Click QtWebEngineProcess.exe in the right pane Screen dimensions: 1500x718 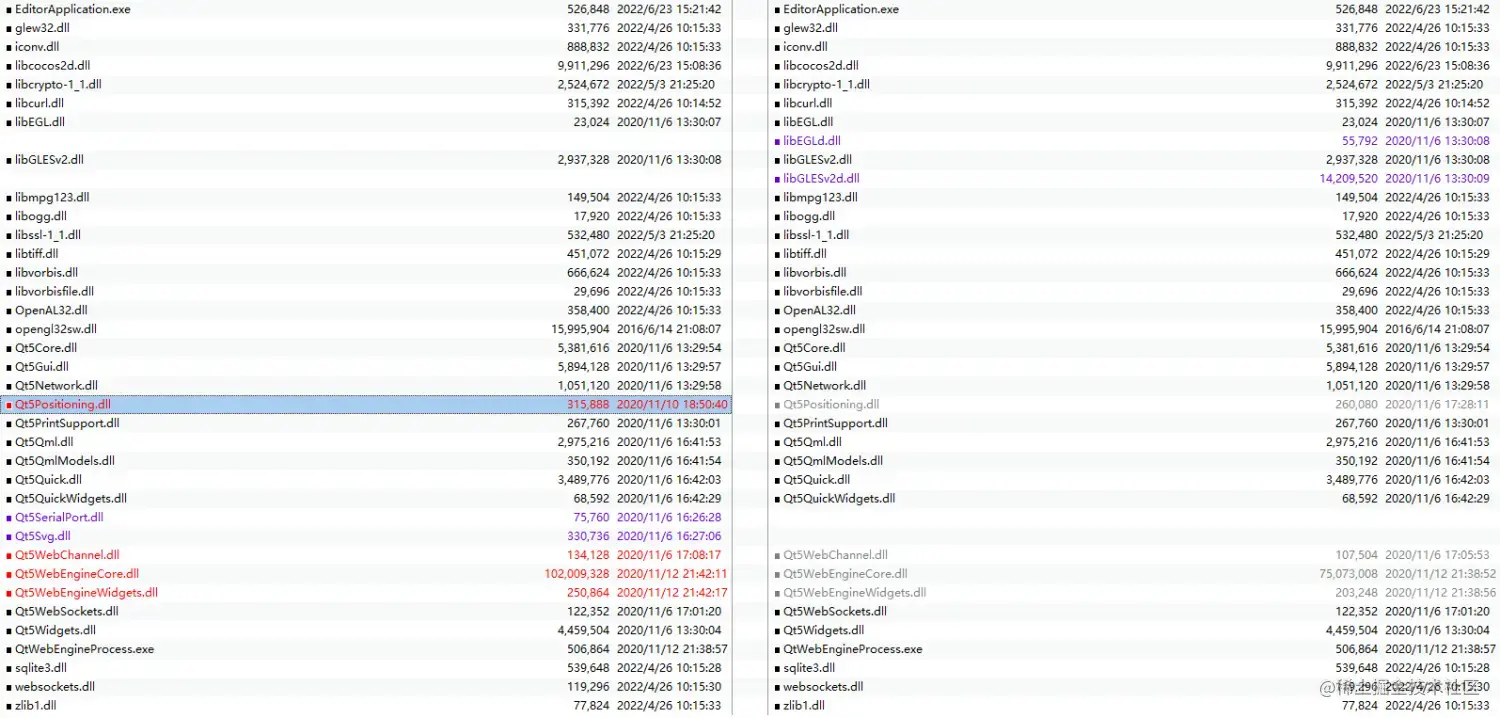[852, 650]
